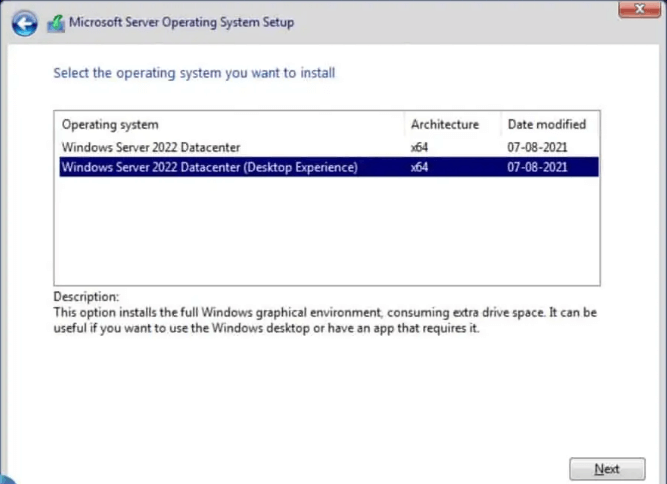Click the Date modified column header

pyautogui.click(x=546, y=125)
